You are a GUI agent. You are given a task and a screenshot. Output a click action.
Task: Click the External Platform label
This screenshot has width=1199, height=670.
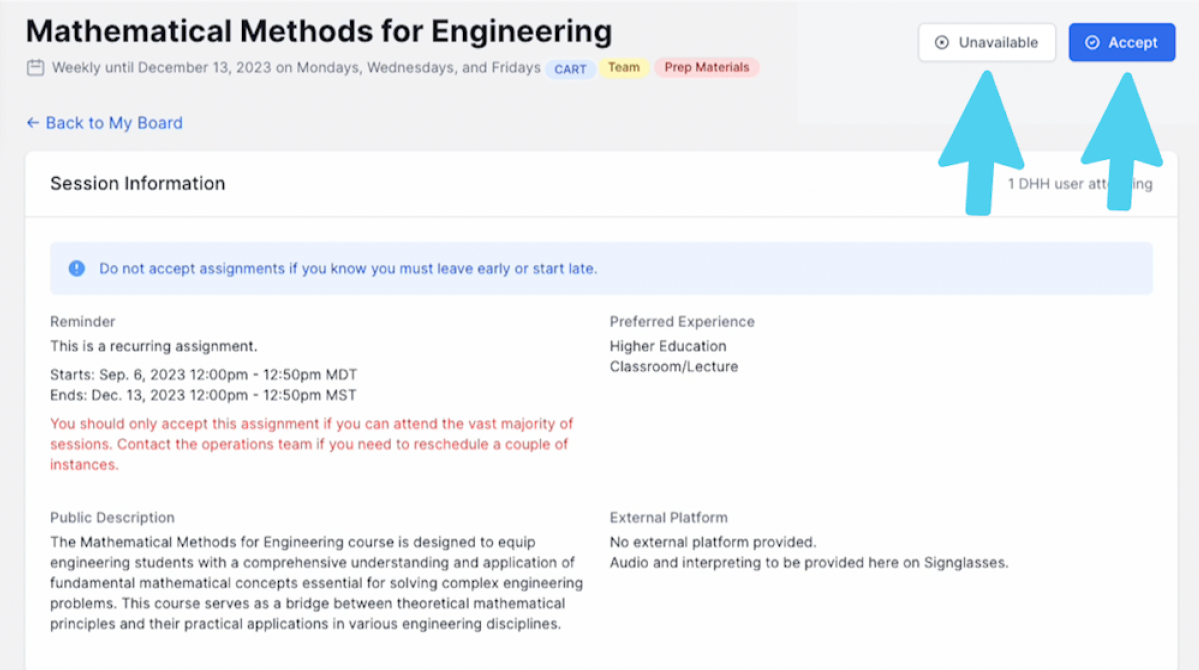tap(668, 518)
